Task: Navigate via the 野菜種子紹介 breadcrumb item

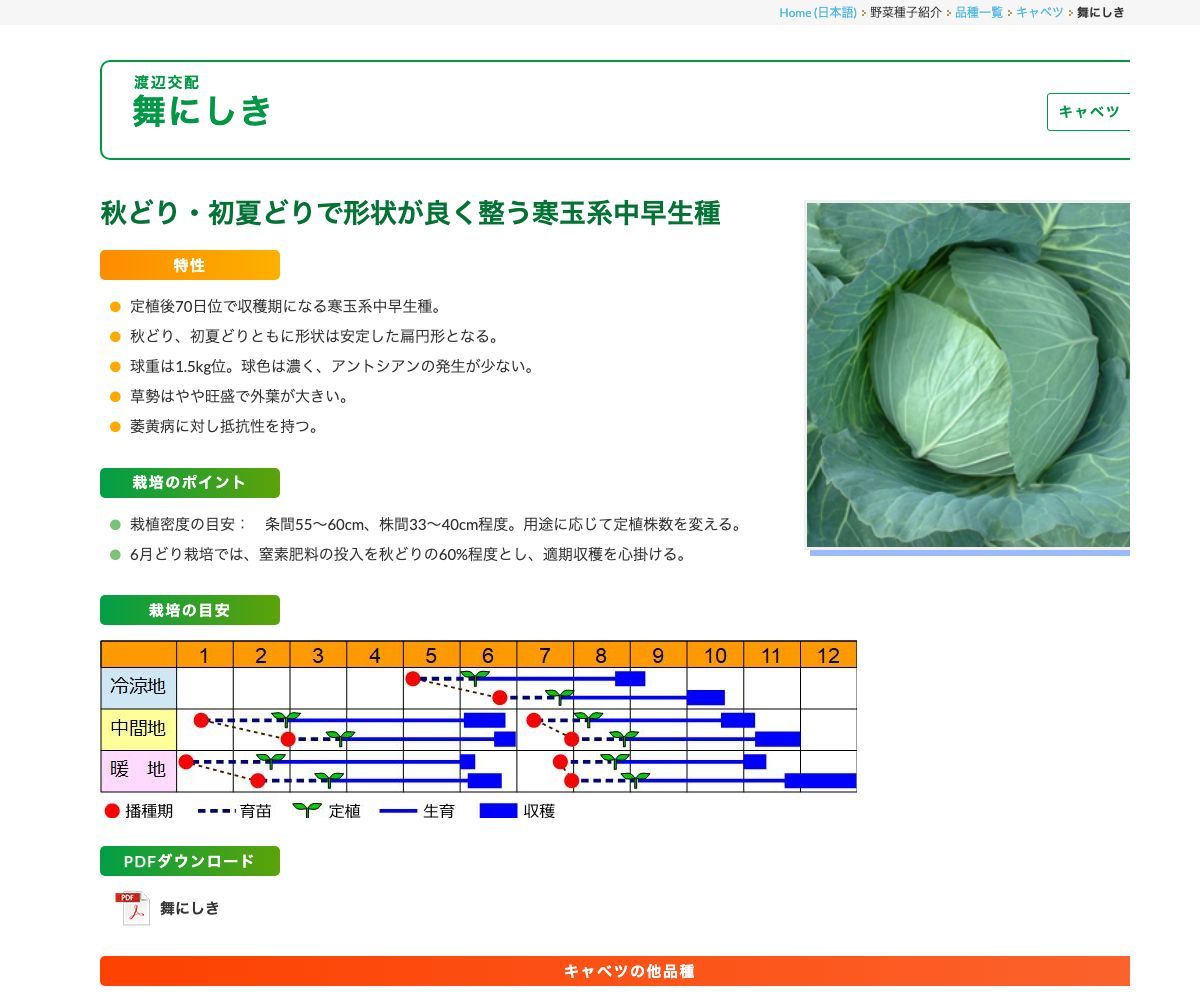Action: click(x=905, y=13)
